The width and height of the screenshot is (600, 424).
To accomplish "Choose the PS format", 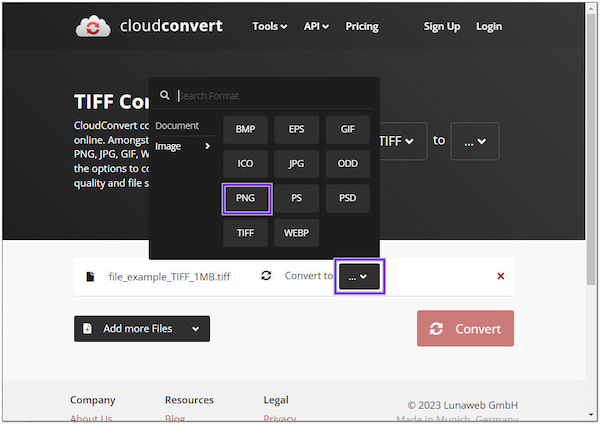I will [297, 198].
